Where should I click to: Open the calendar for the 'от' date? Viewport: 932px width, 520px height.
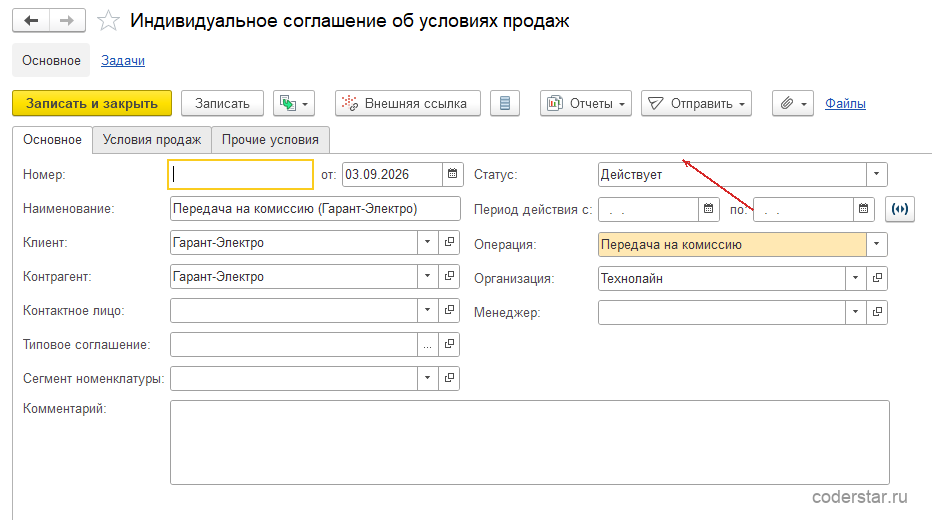click(452, 174)
